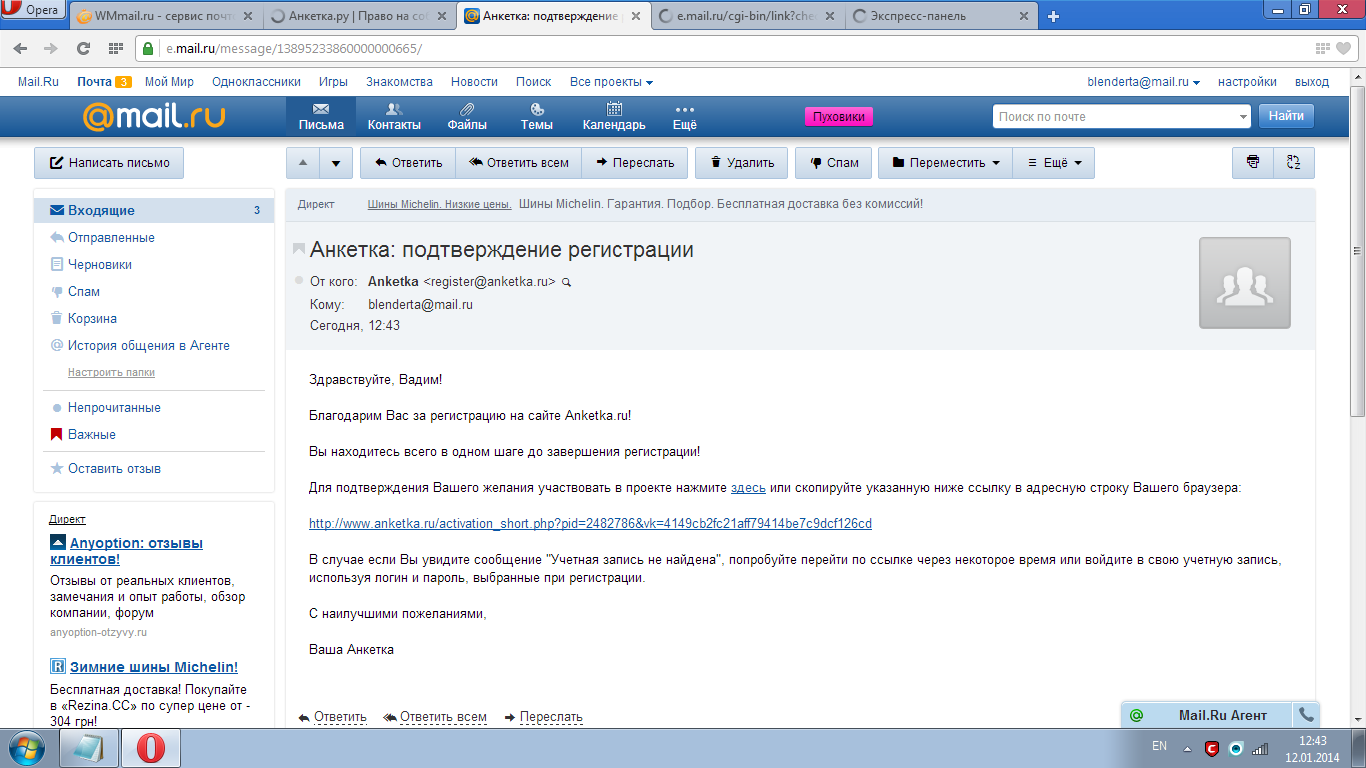Click Переслать in the toolbar

[x=634, y=163]
